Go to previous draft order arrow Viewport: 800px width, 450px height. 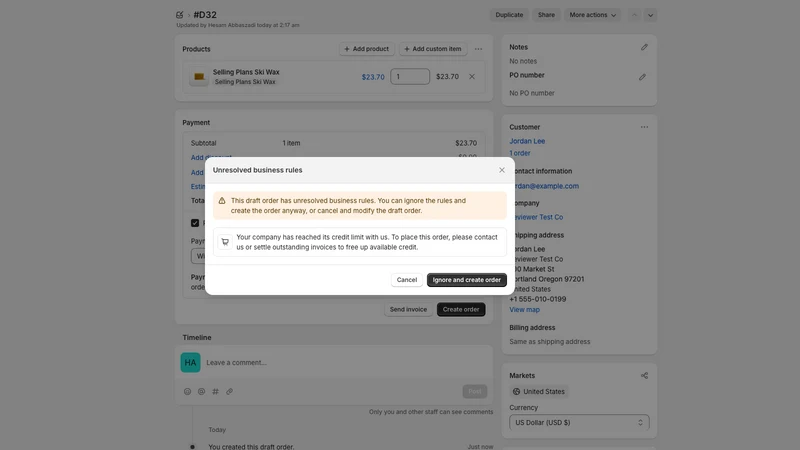(634, 15)
